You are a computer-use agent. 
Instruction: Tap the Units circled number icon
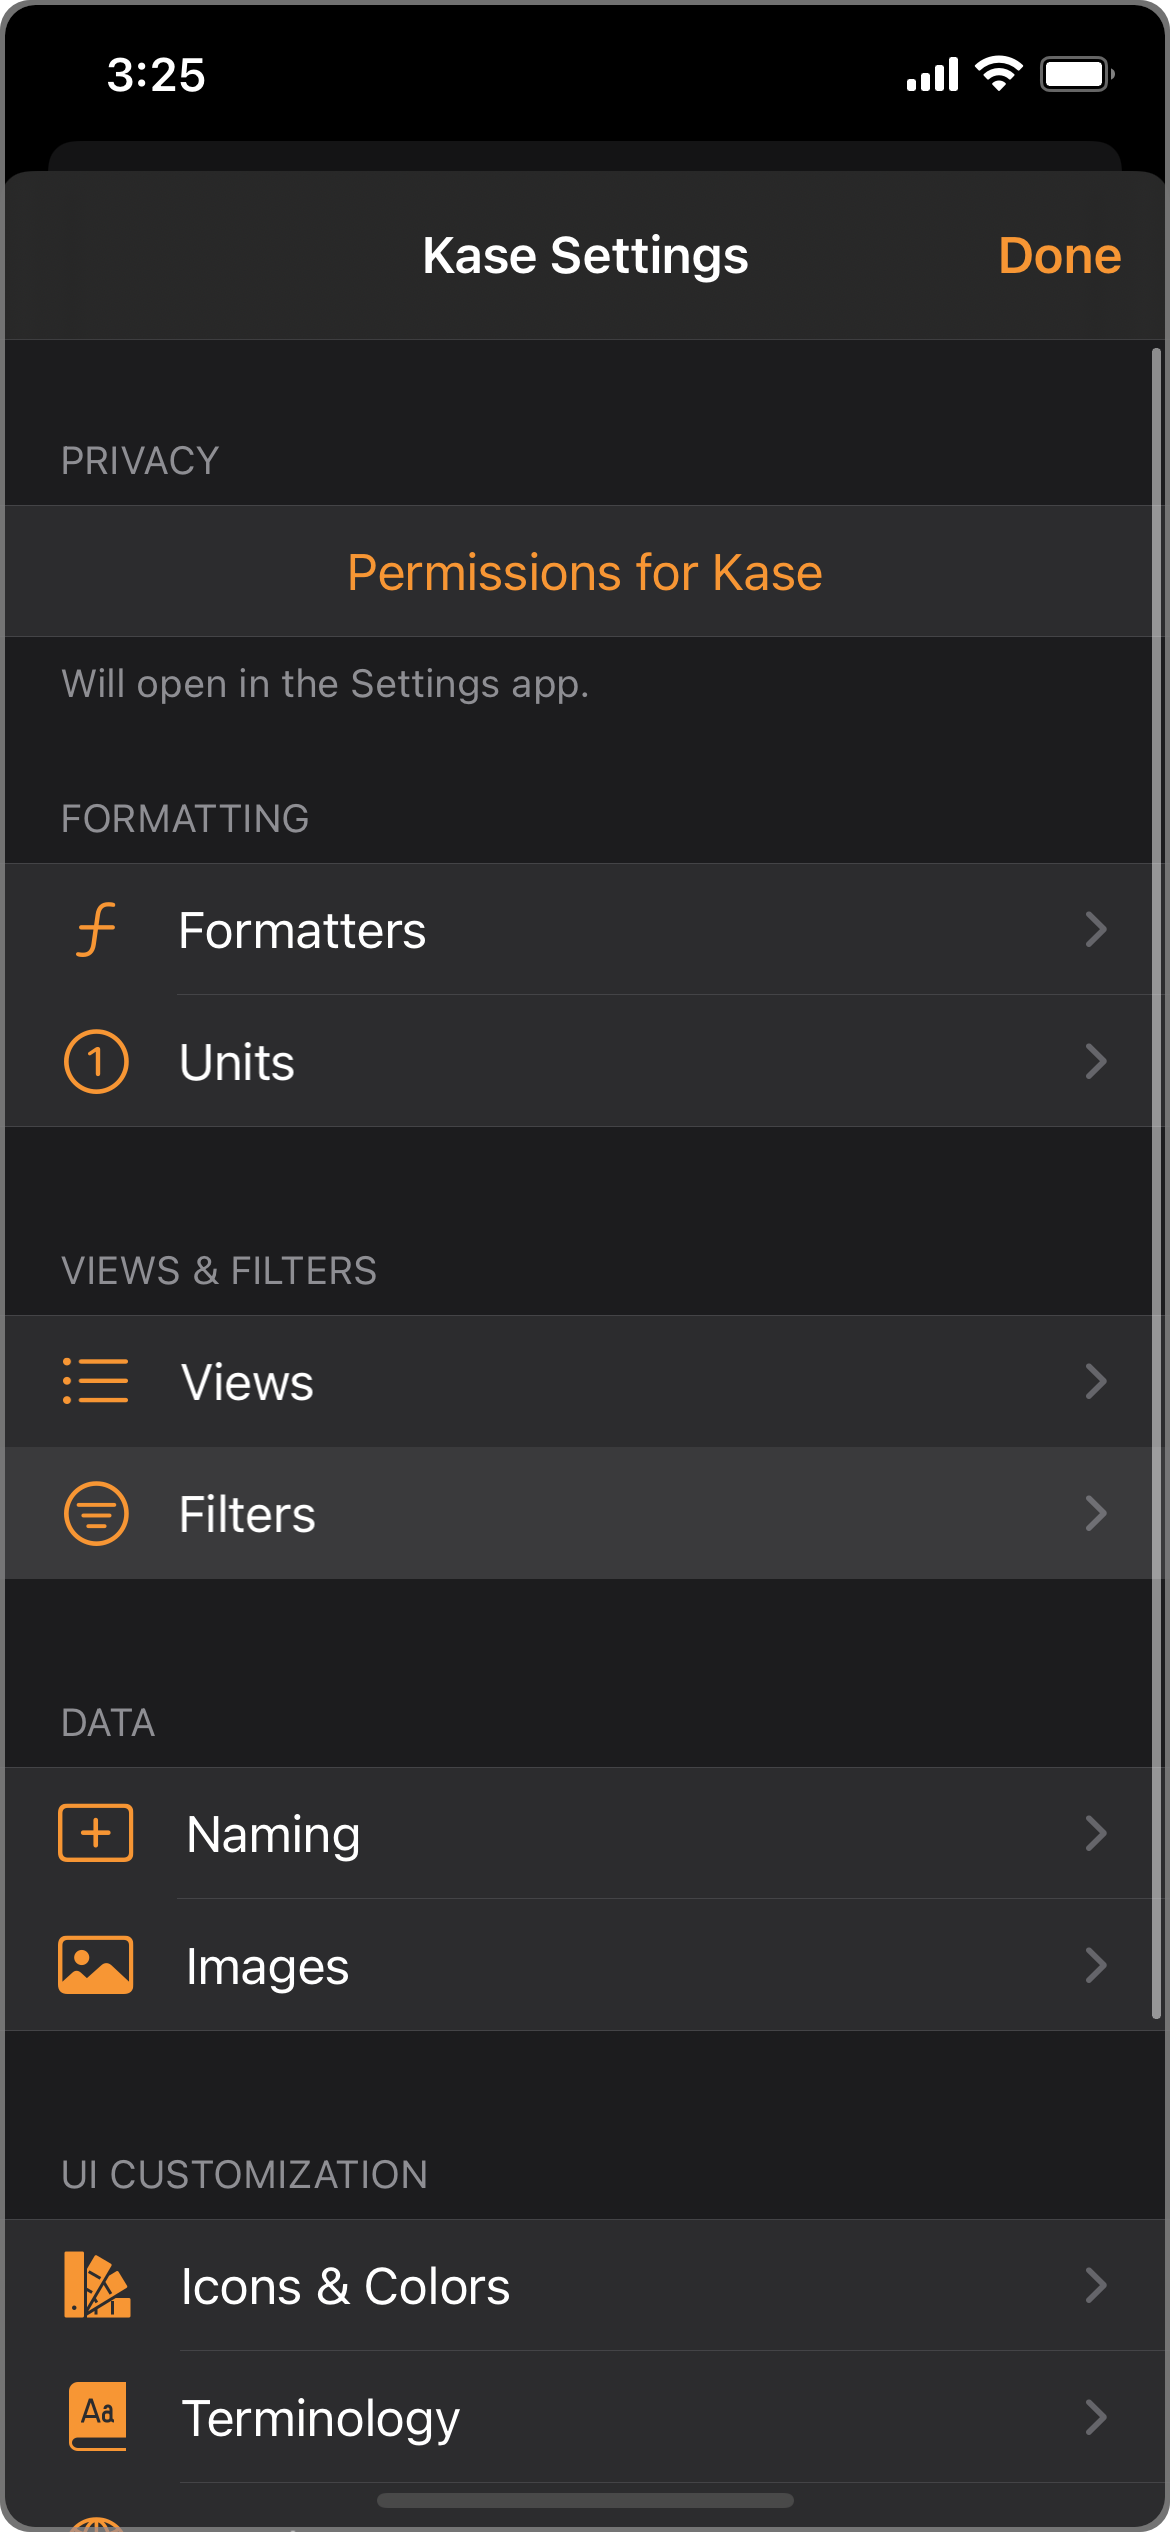click(x=96, y=1062)
